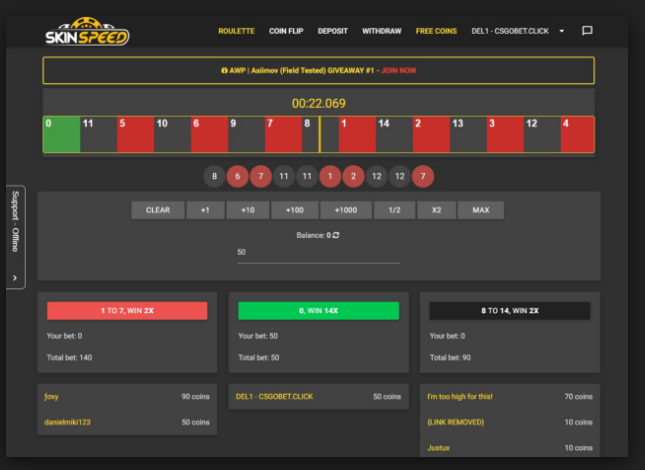Click the history circle showing 8
The image size is (645, 470).
(x=214, y=176)
